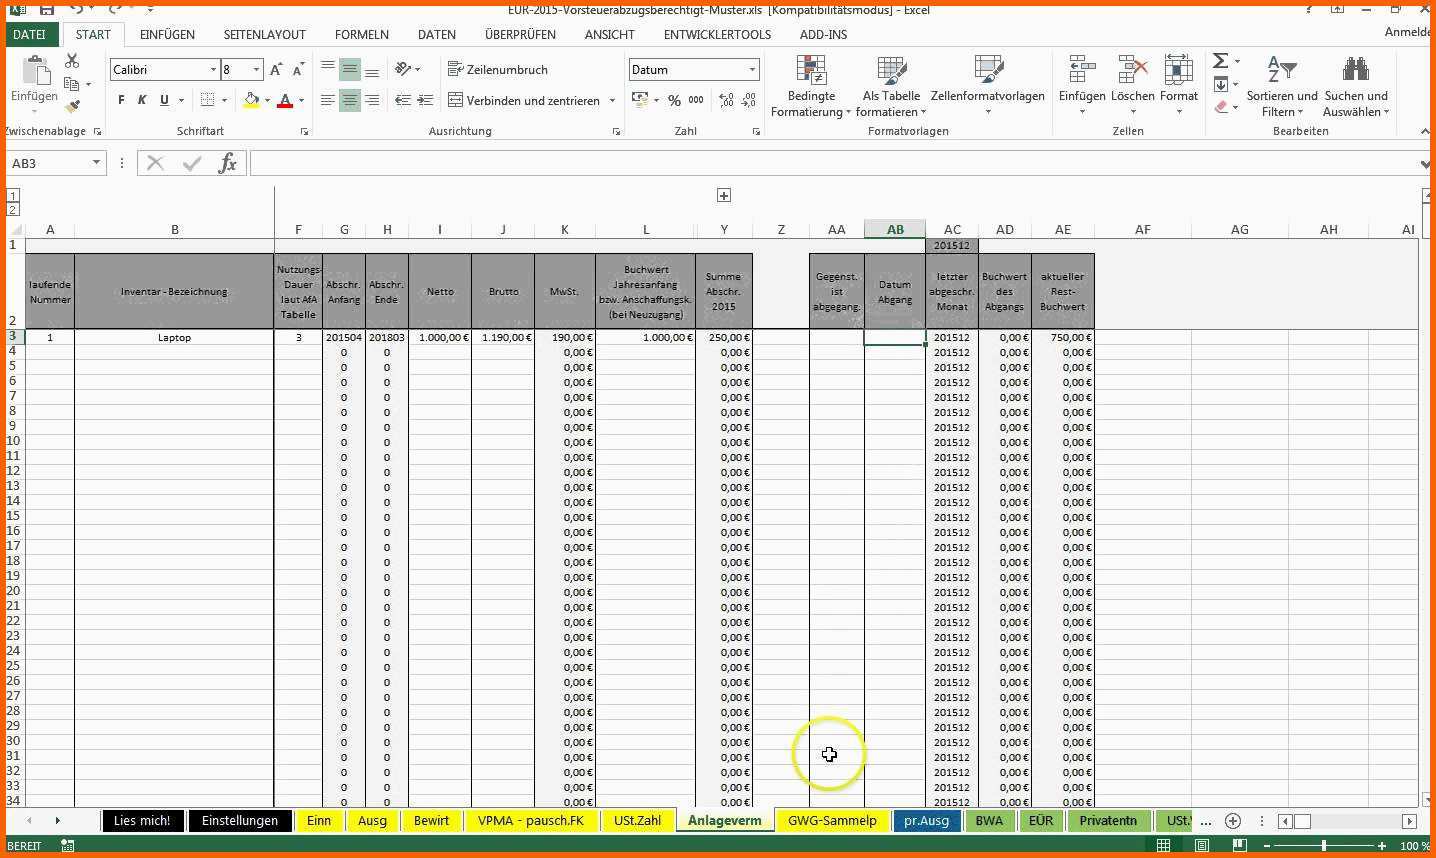
Task: Toggle bold F formatting
Action: pyautogui.click(x=121, y=100)
